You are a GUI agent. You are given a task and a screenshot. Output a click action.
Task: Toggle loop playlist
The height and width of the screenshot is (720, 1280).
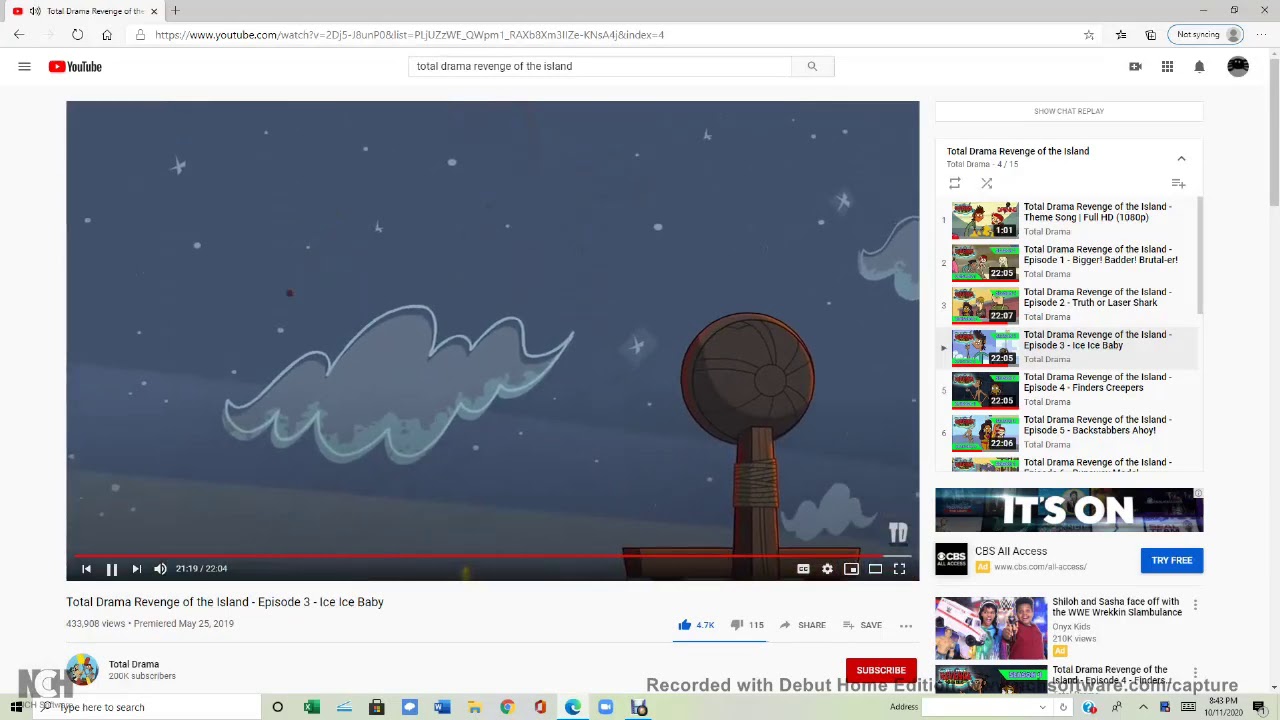click(x=955, y=184)
